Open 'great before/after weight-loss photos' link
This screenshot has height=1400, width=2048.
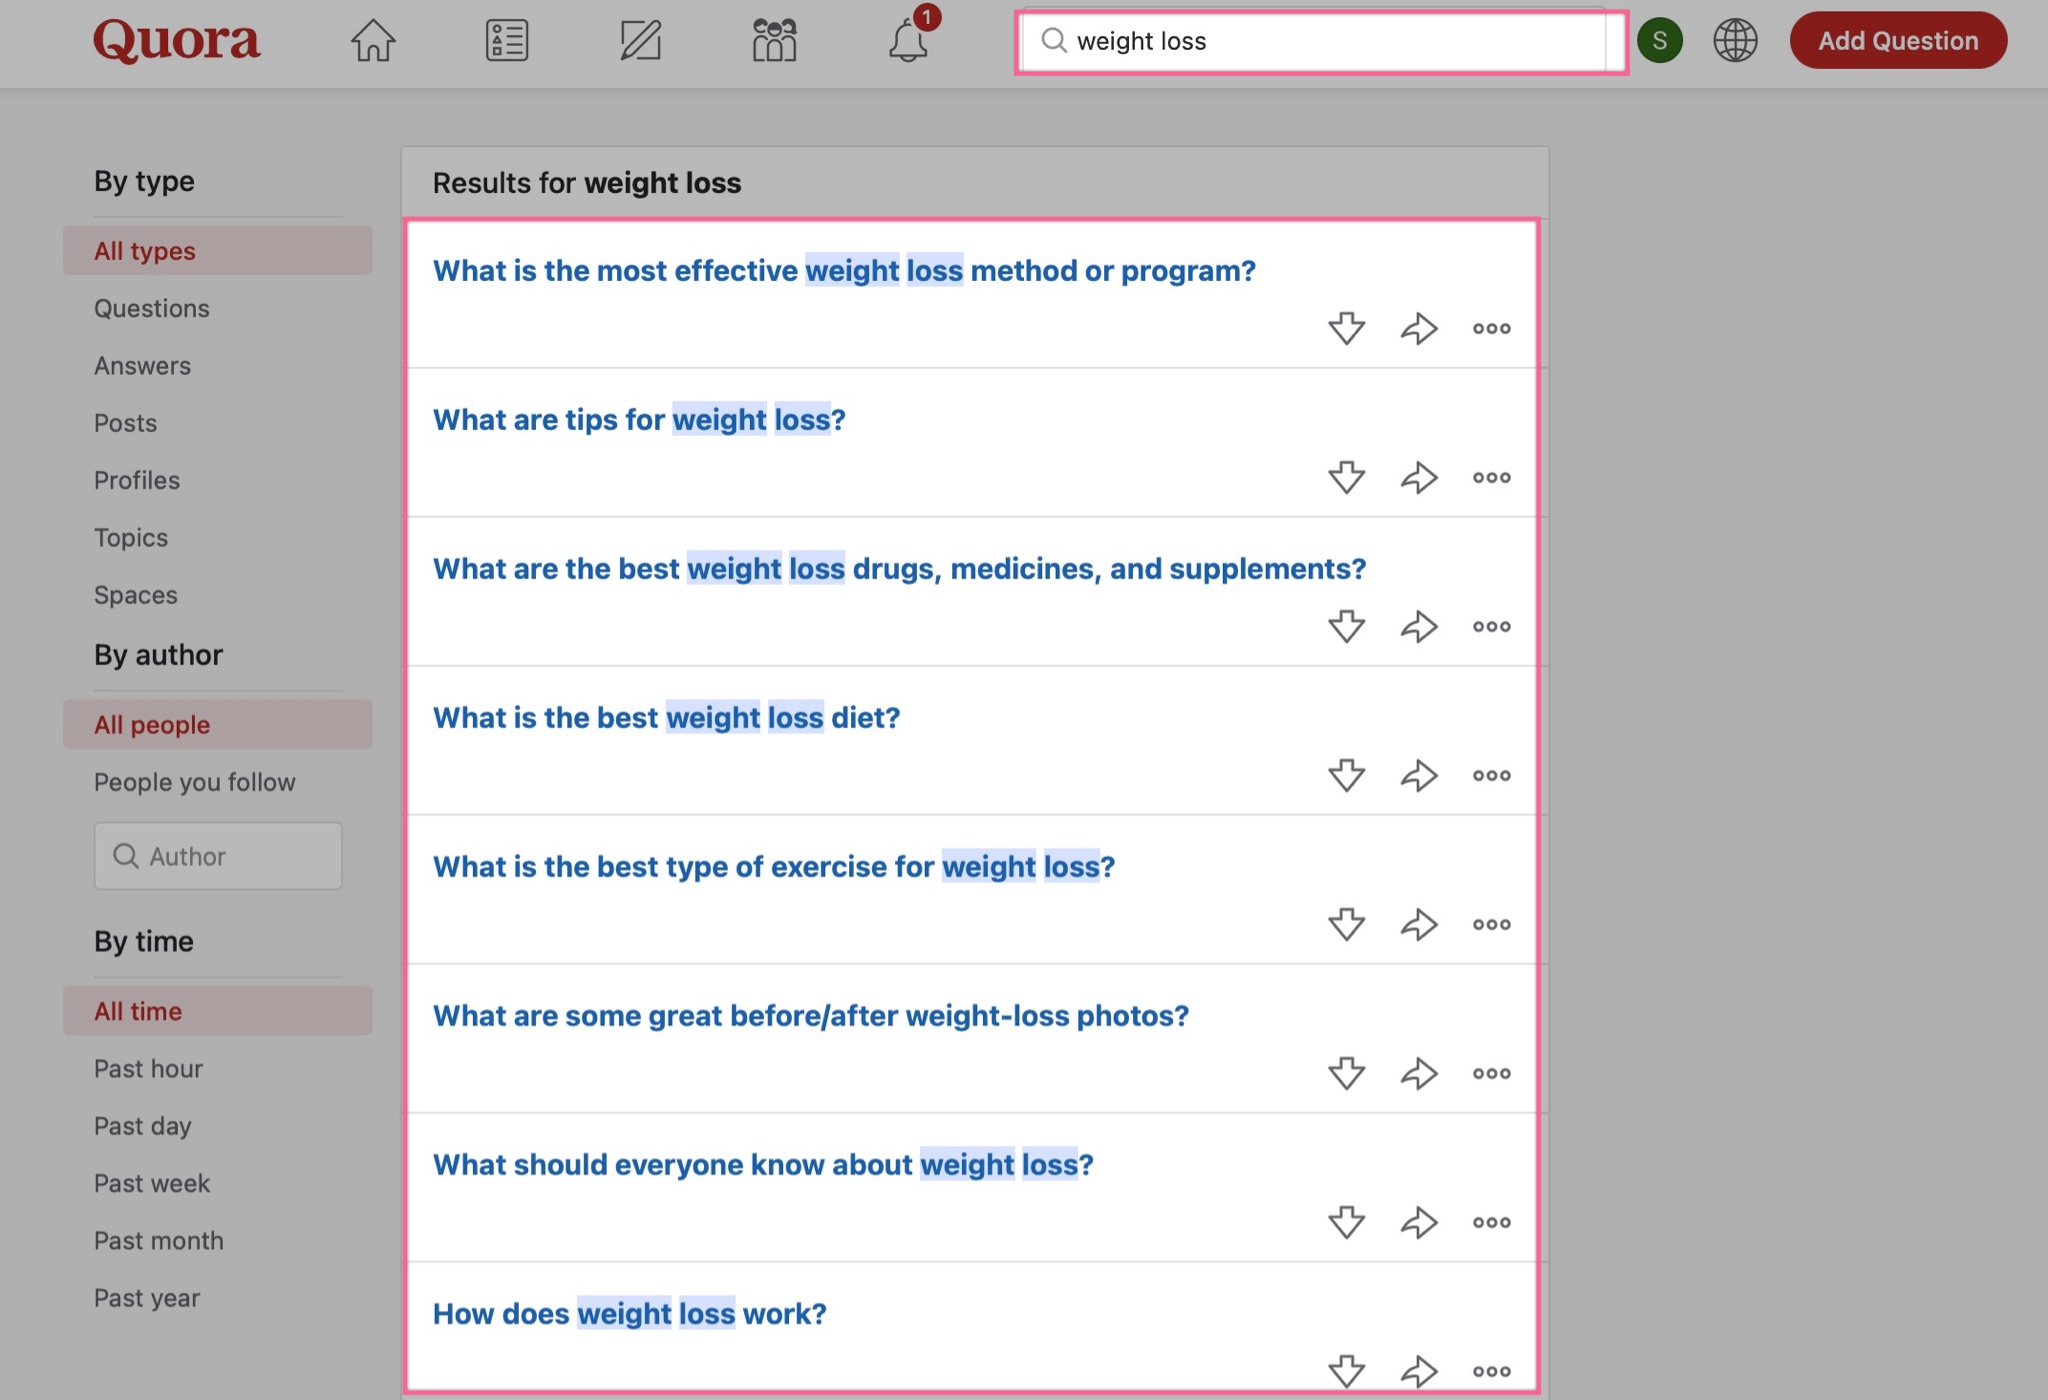point(811,1015)
